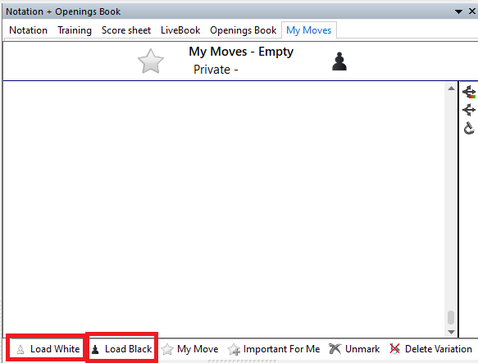Open the Training tab
Screen dimensions: 478x363
pyautogui.click(x=74, y=30)
